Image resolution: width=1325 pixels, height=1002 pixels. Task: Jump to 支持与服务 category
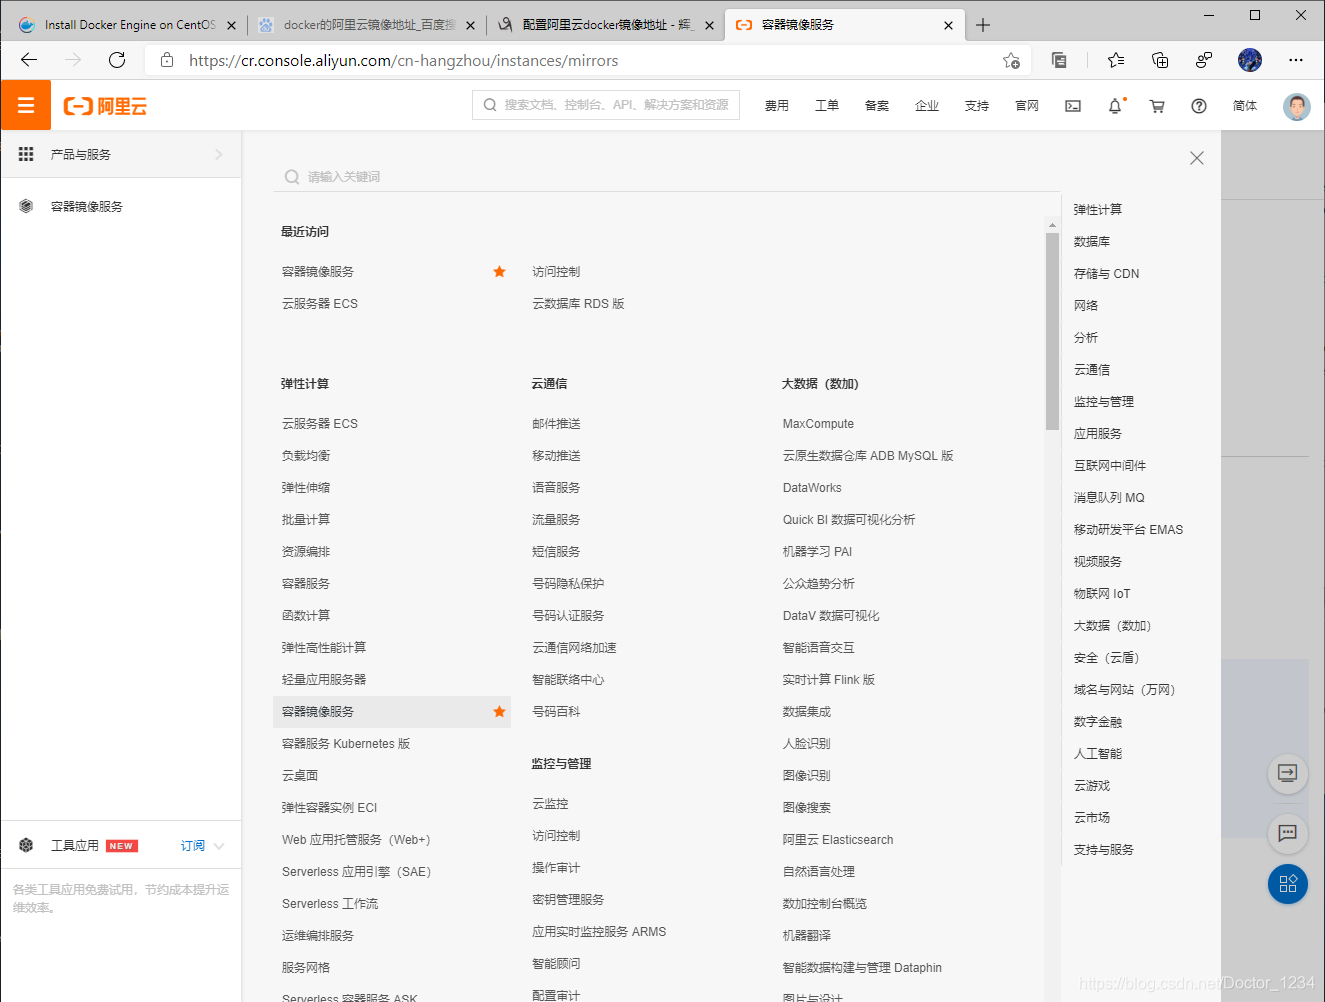tap(1104, 850)
